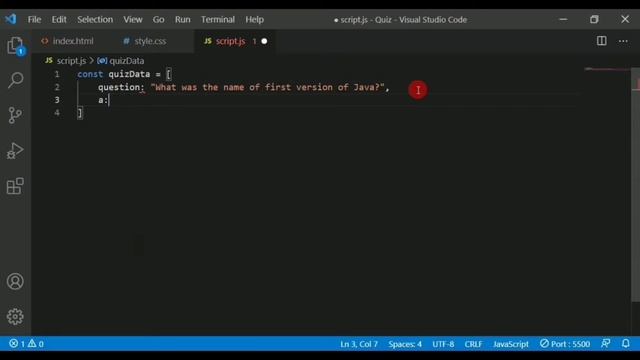Change language mode JavaScript

[x=511, y=344]
